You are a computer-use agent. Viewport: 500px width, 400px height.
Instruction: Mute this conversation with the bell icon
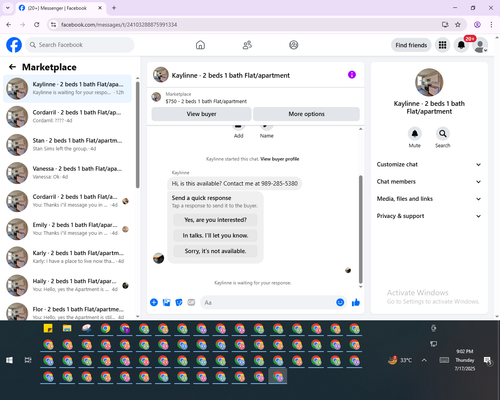tap(414, 134)
